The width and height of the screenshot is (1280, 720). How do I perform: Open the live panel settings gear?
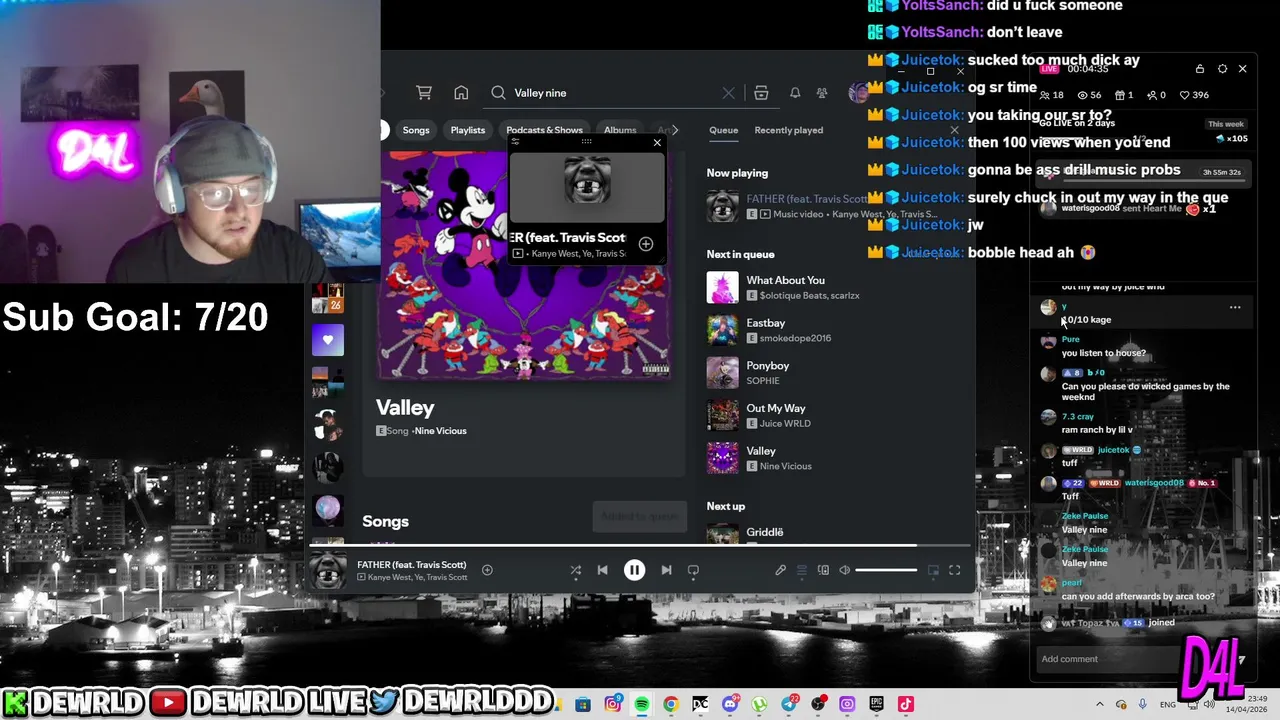(x=1222, y=69)
